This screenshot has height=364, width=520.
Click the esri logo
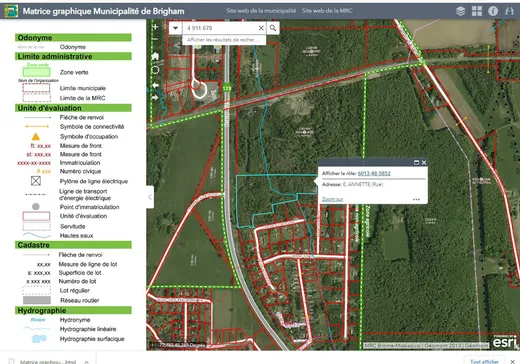tap(505, 341)
